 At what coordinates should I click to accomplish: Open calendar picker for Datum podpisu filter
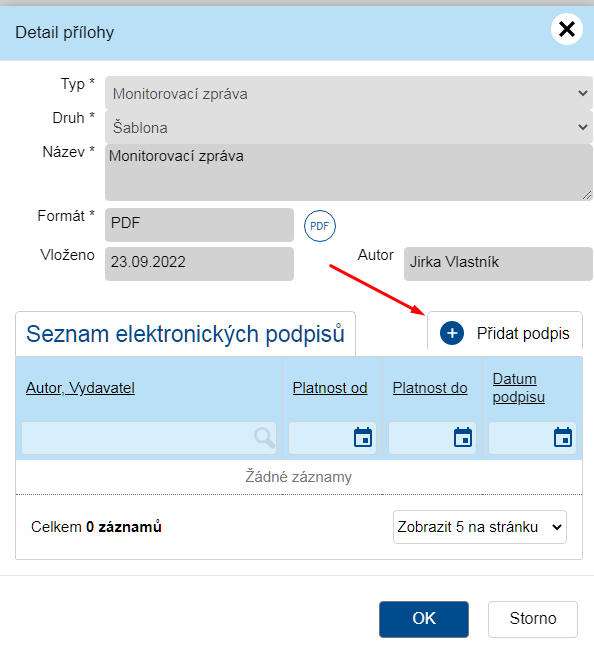tap(563, 437)
